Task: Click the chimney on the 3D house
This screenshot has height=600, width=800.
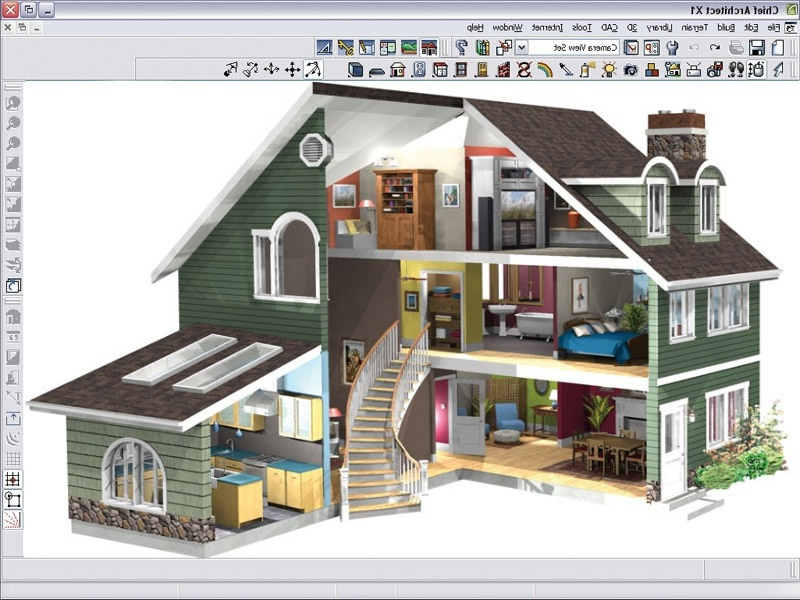Action: 676,135
